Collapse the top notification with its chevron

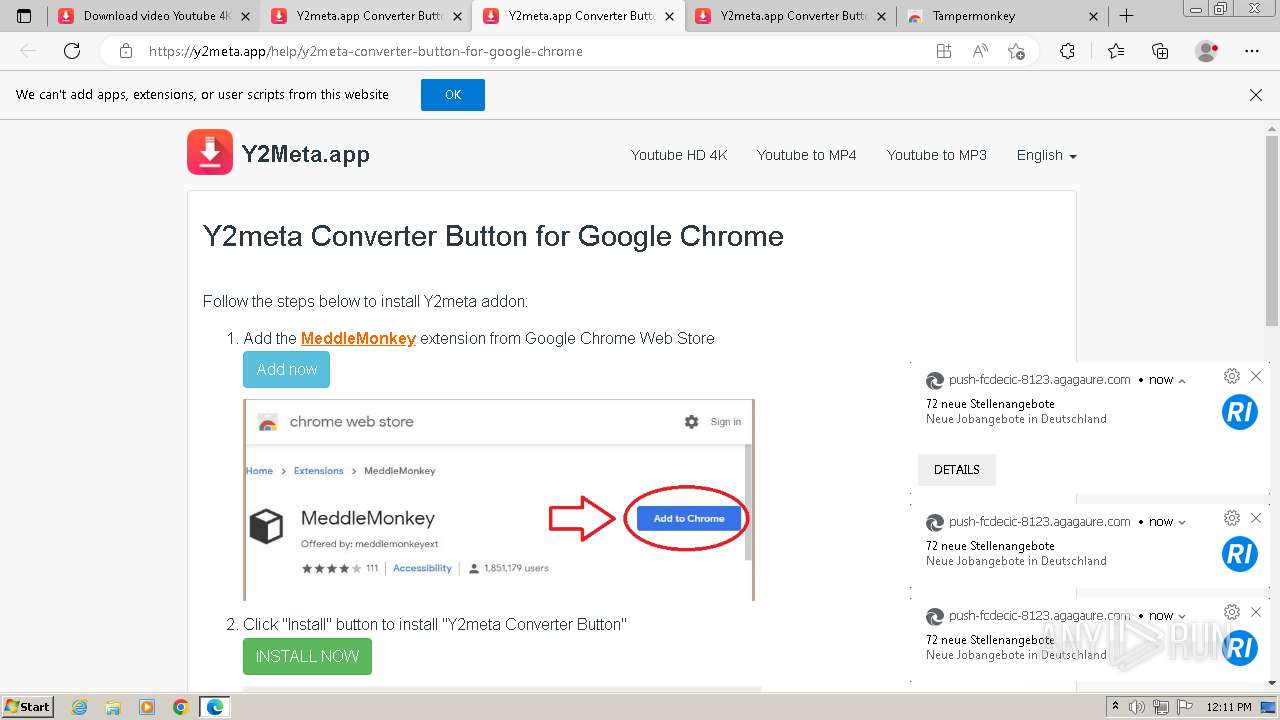pos(1182,381)
